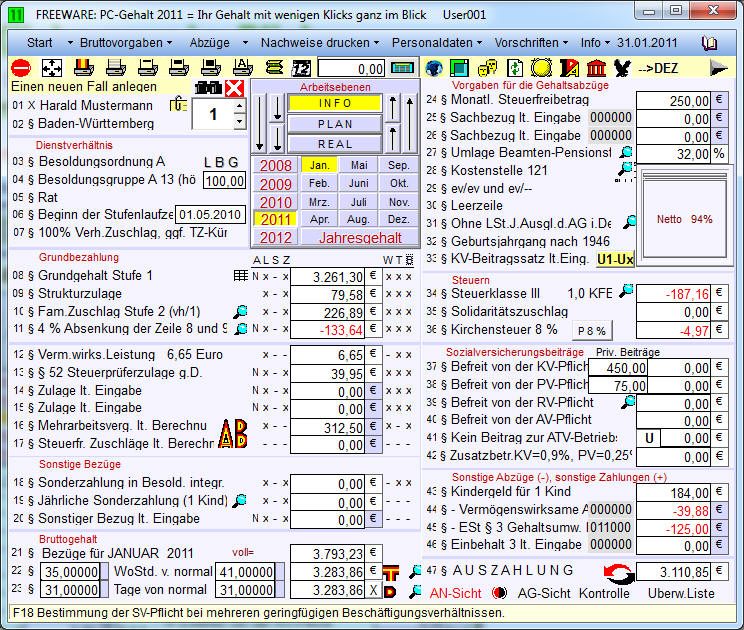Click the case number spinner up arrow
The width and height of the screenshot is (744, 630).
(x=238, y=107)
